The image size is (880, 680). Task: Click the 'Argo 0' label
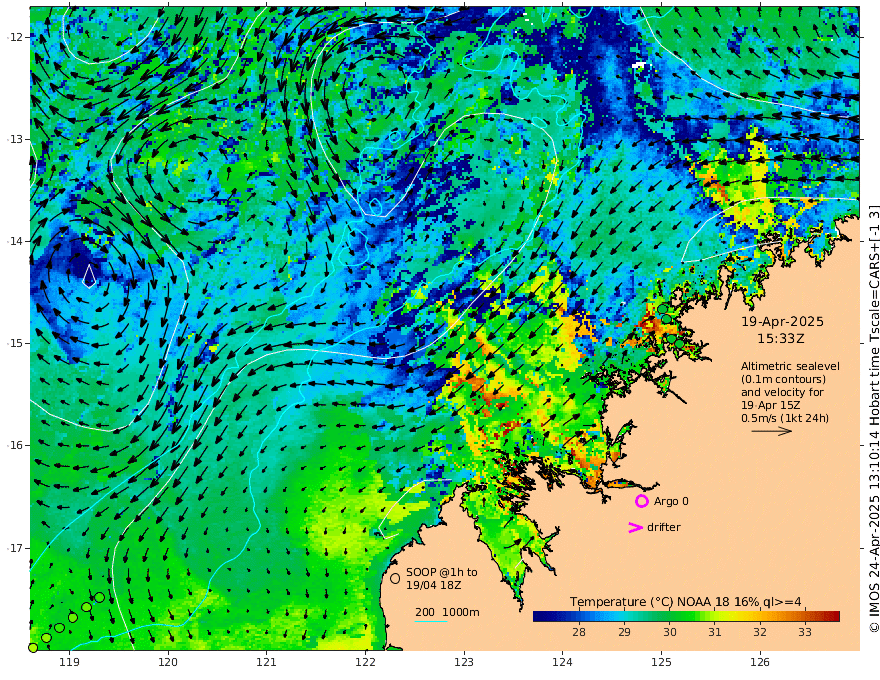click(671, 501)
